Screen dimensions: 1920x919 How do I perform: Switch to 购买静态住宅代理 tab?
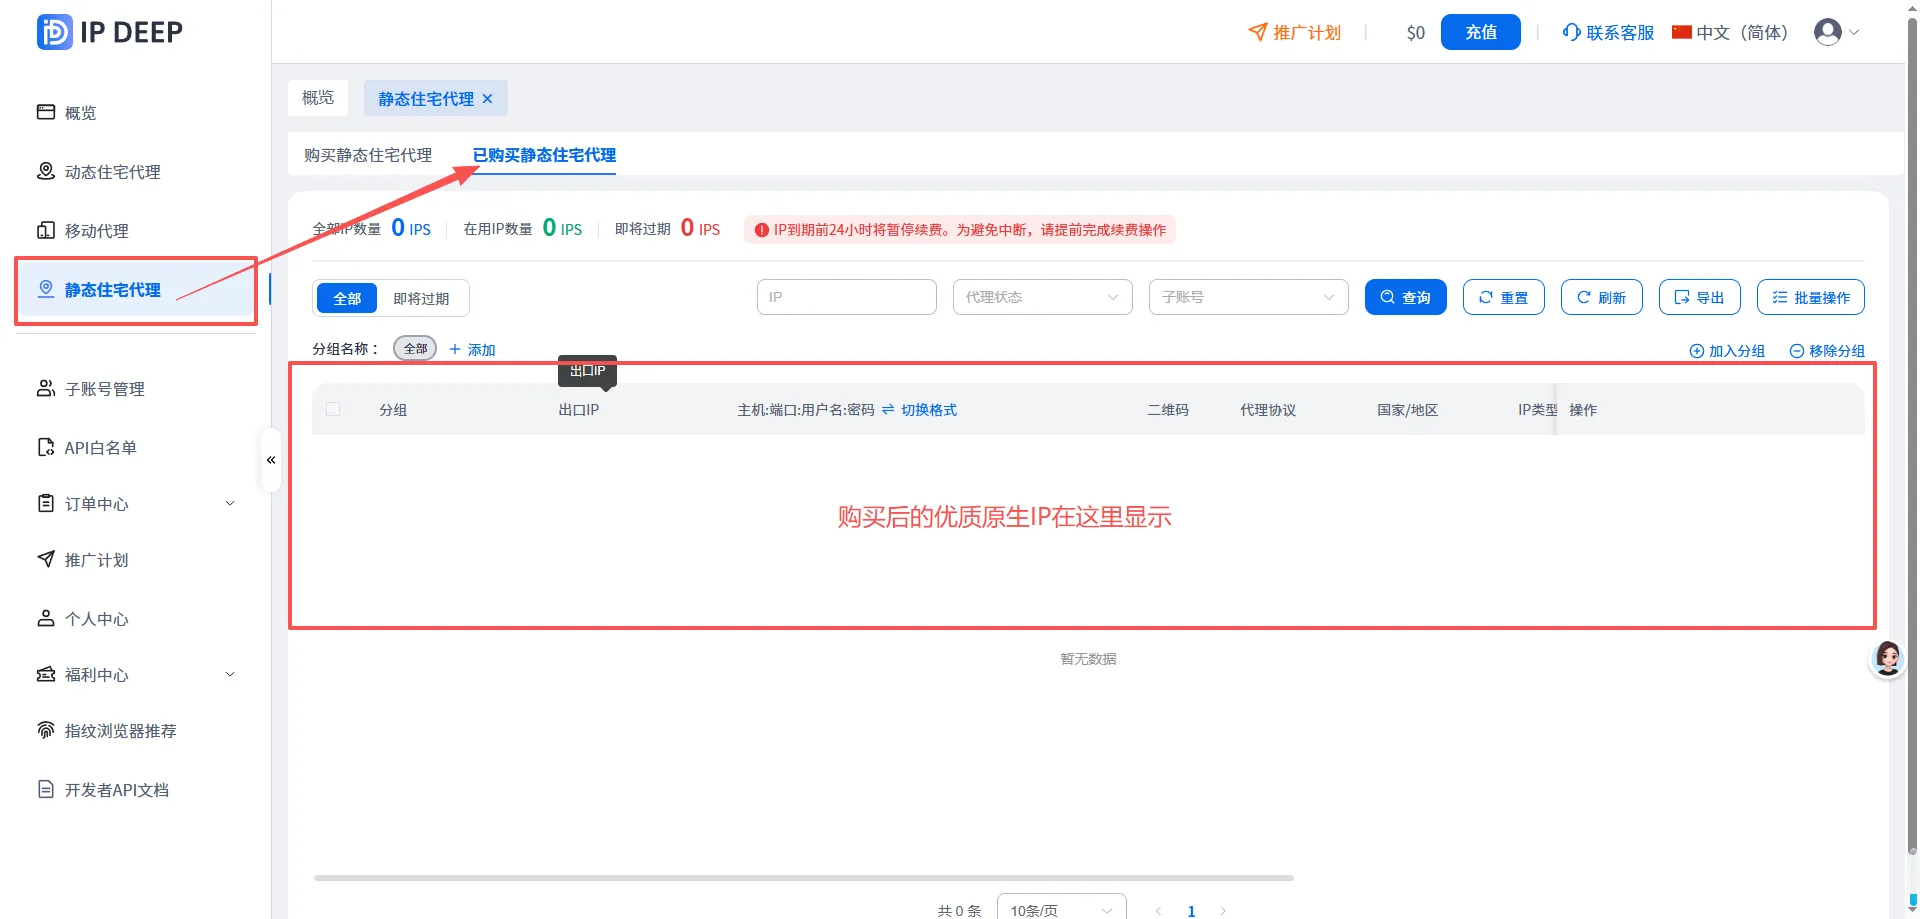pos(368,155)
